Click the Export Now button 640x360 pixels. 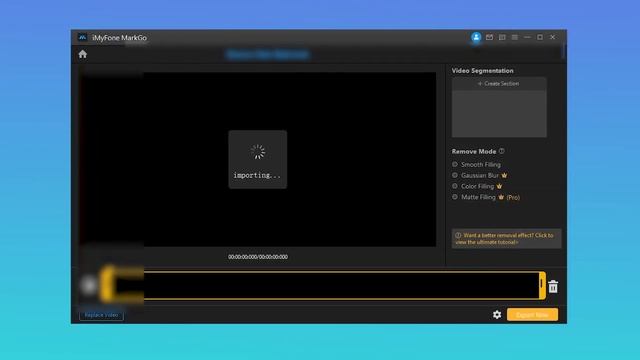point(532,315)
